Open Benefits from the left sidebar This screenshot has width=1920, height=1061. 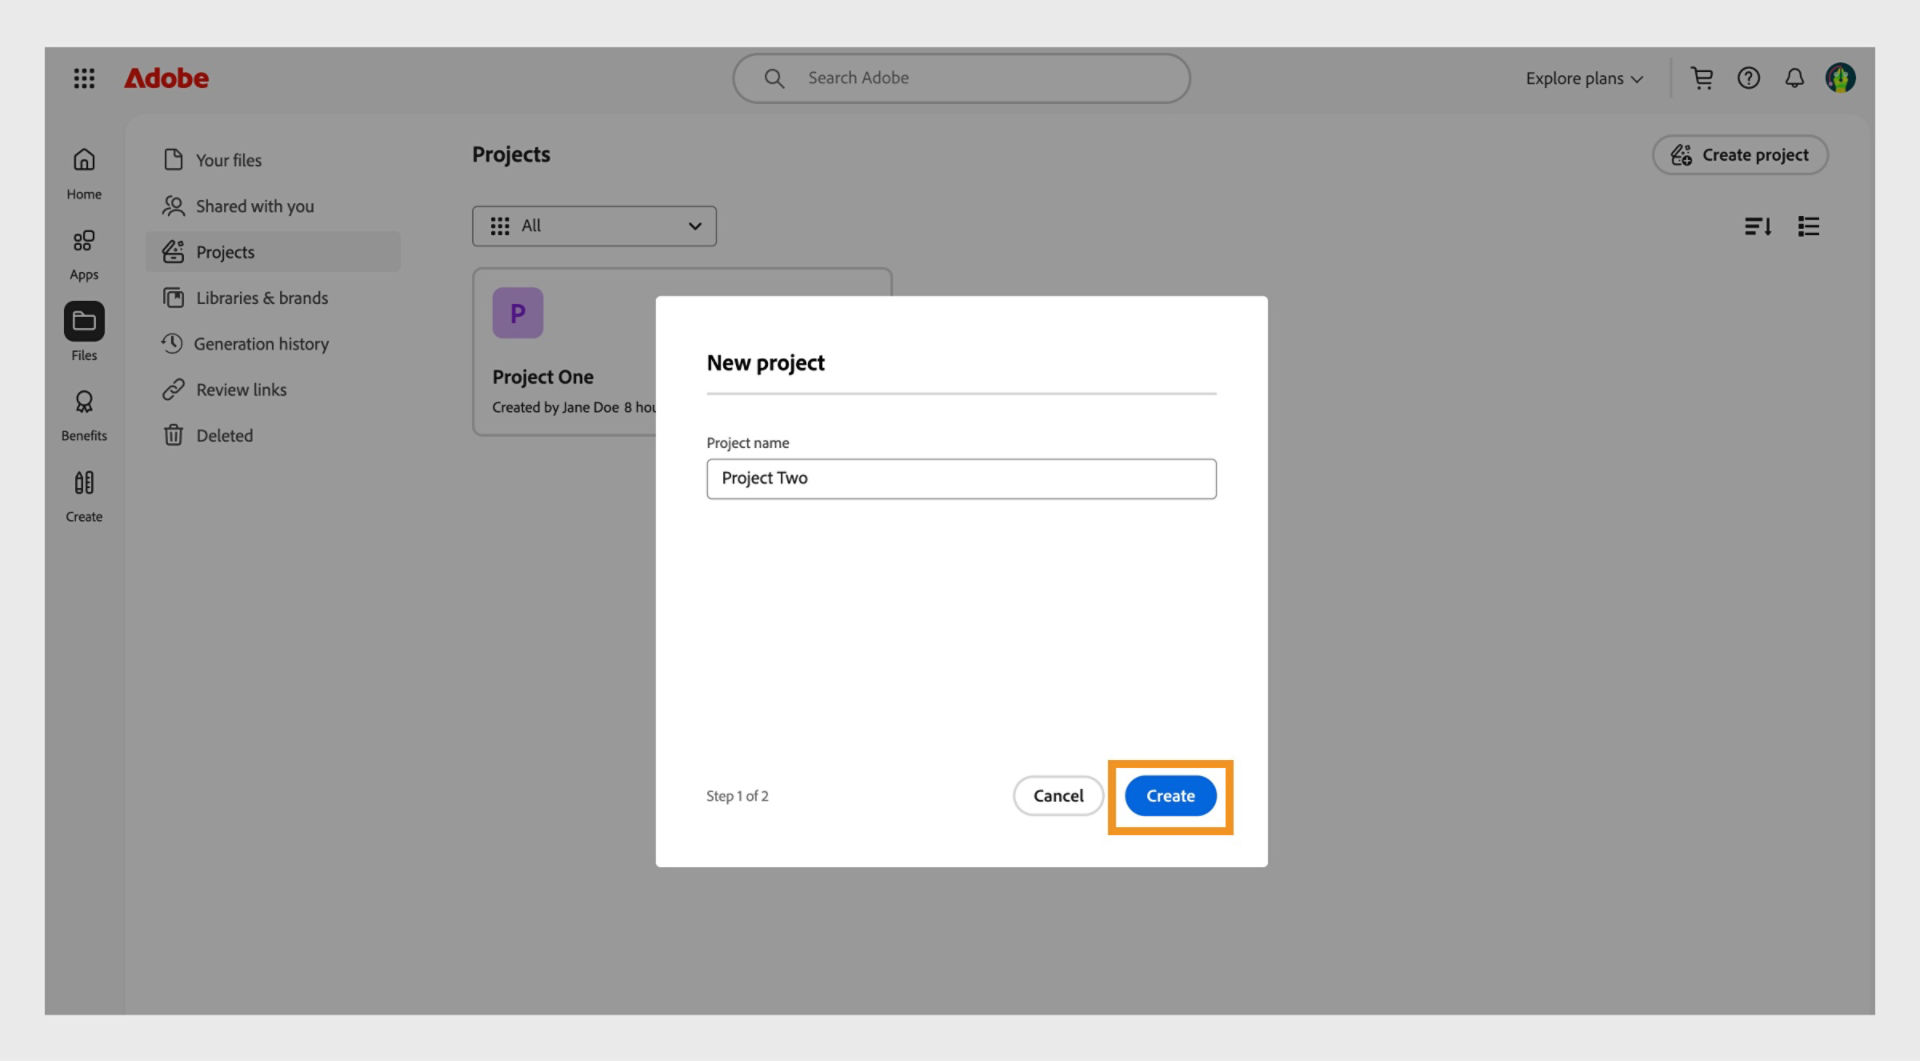click(x=83, y=413)
